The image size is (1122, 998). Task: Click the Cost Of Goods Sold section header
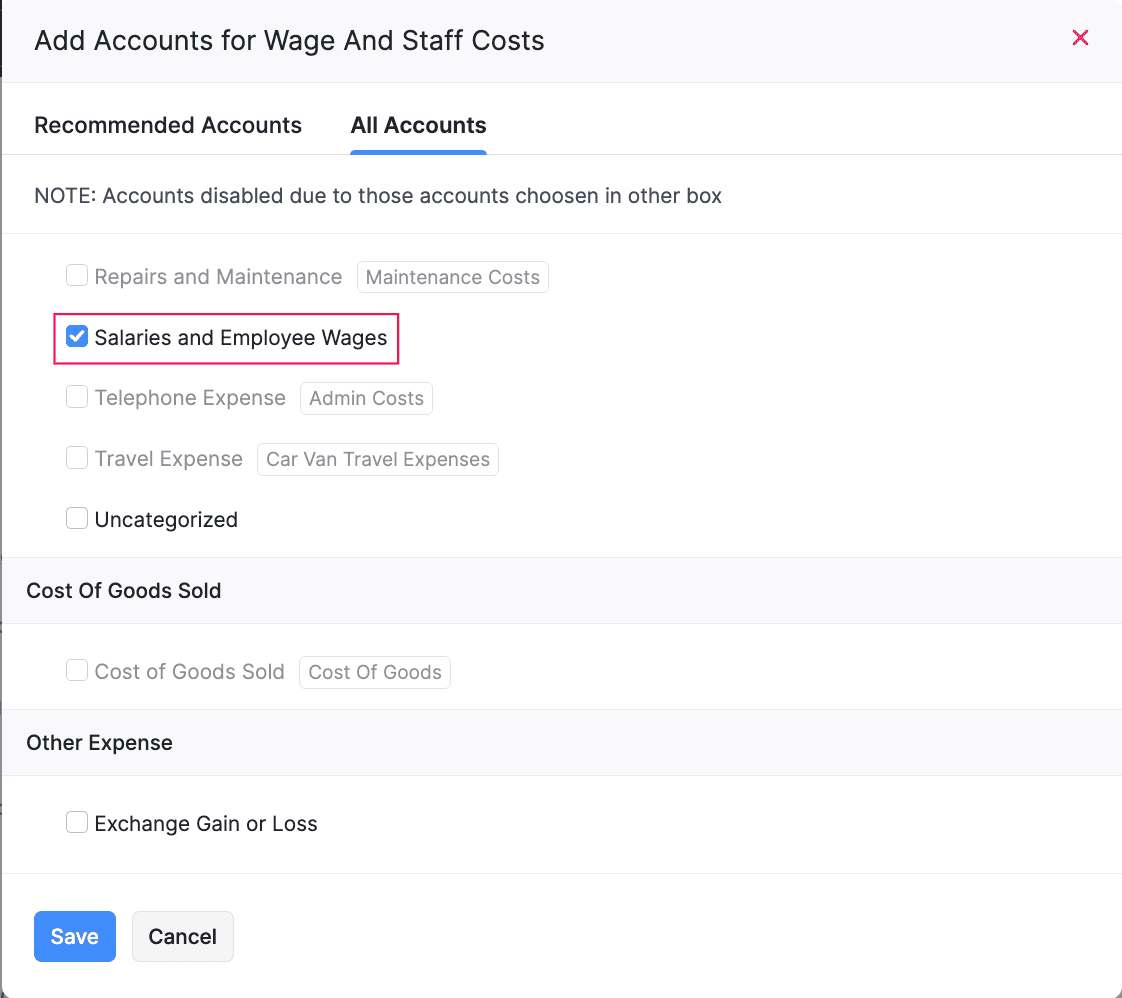pyautogui.click(x=124, y=590)
